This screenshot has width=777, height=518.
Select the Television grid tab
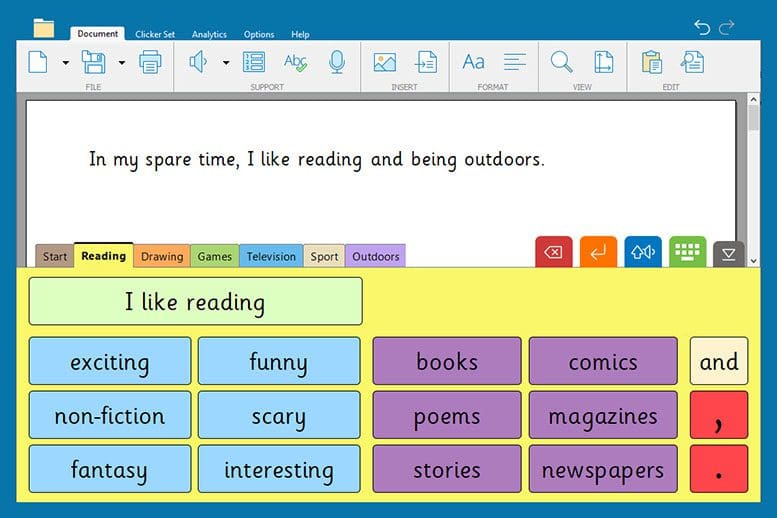271,256
